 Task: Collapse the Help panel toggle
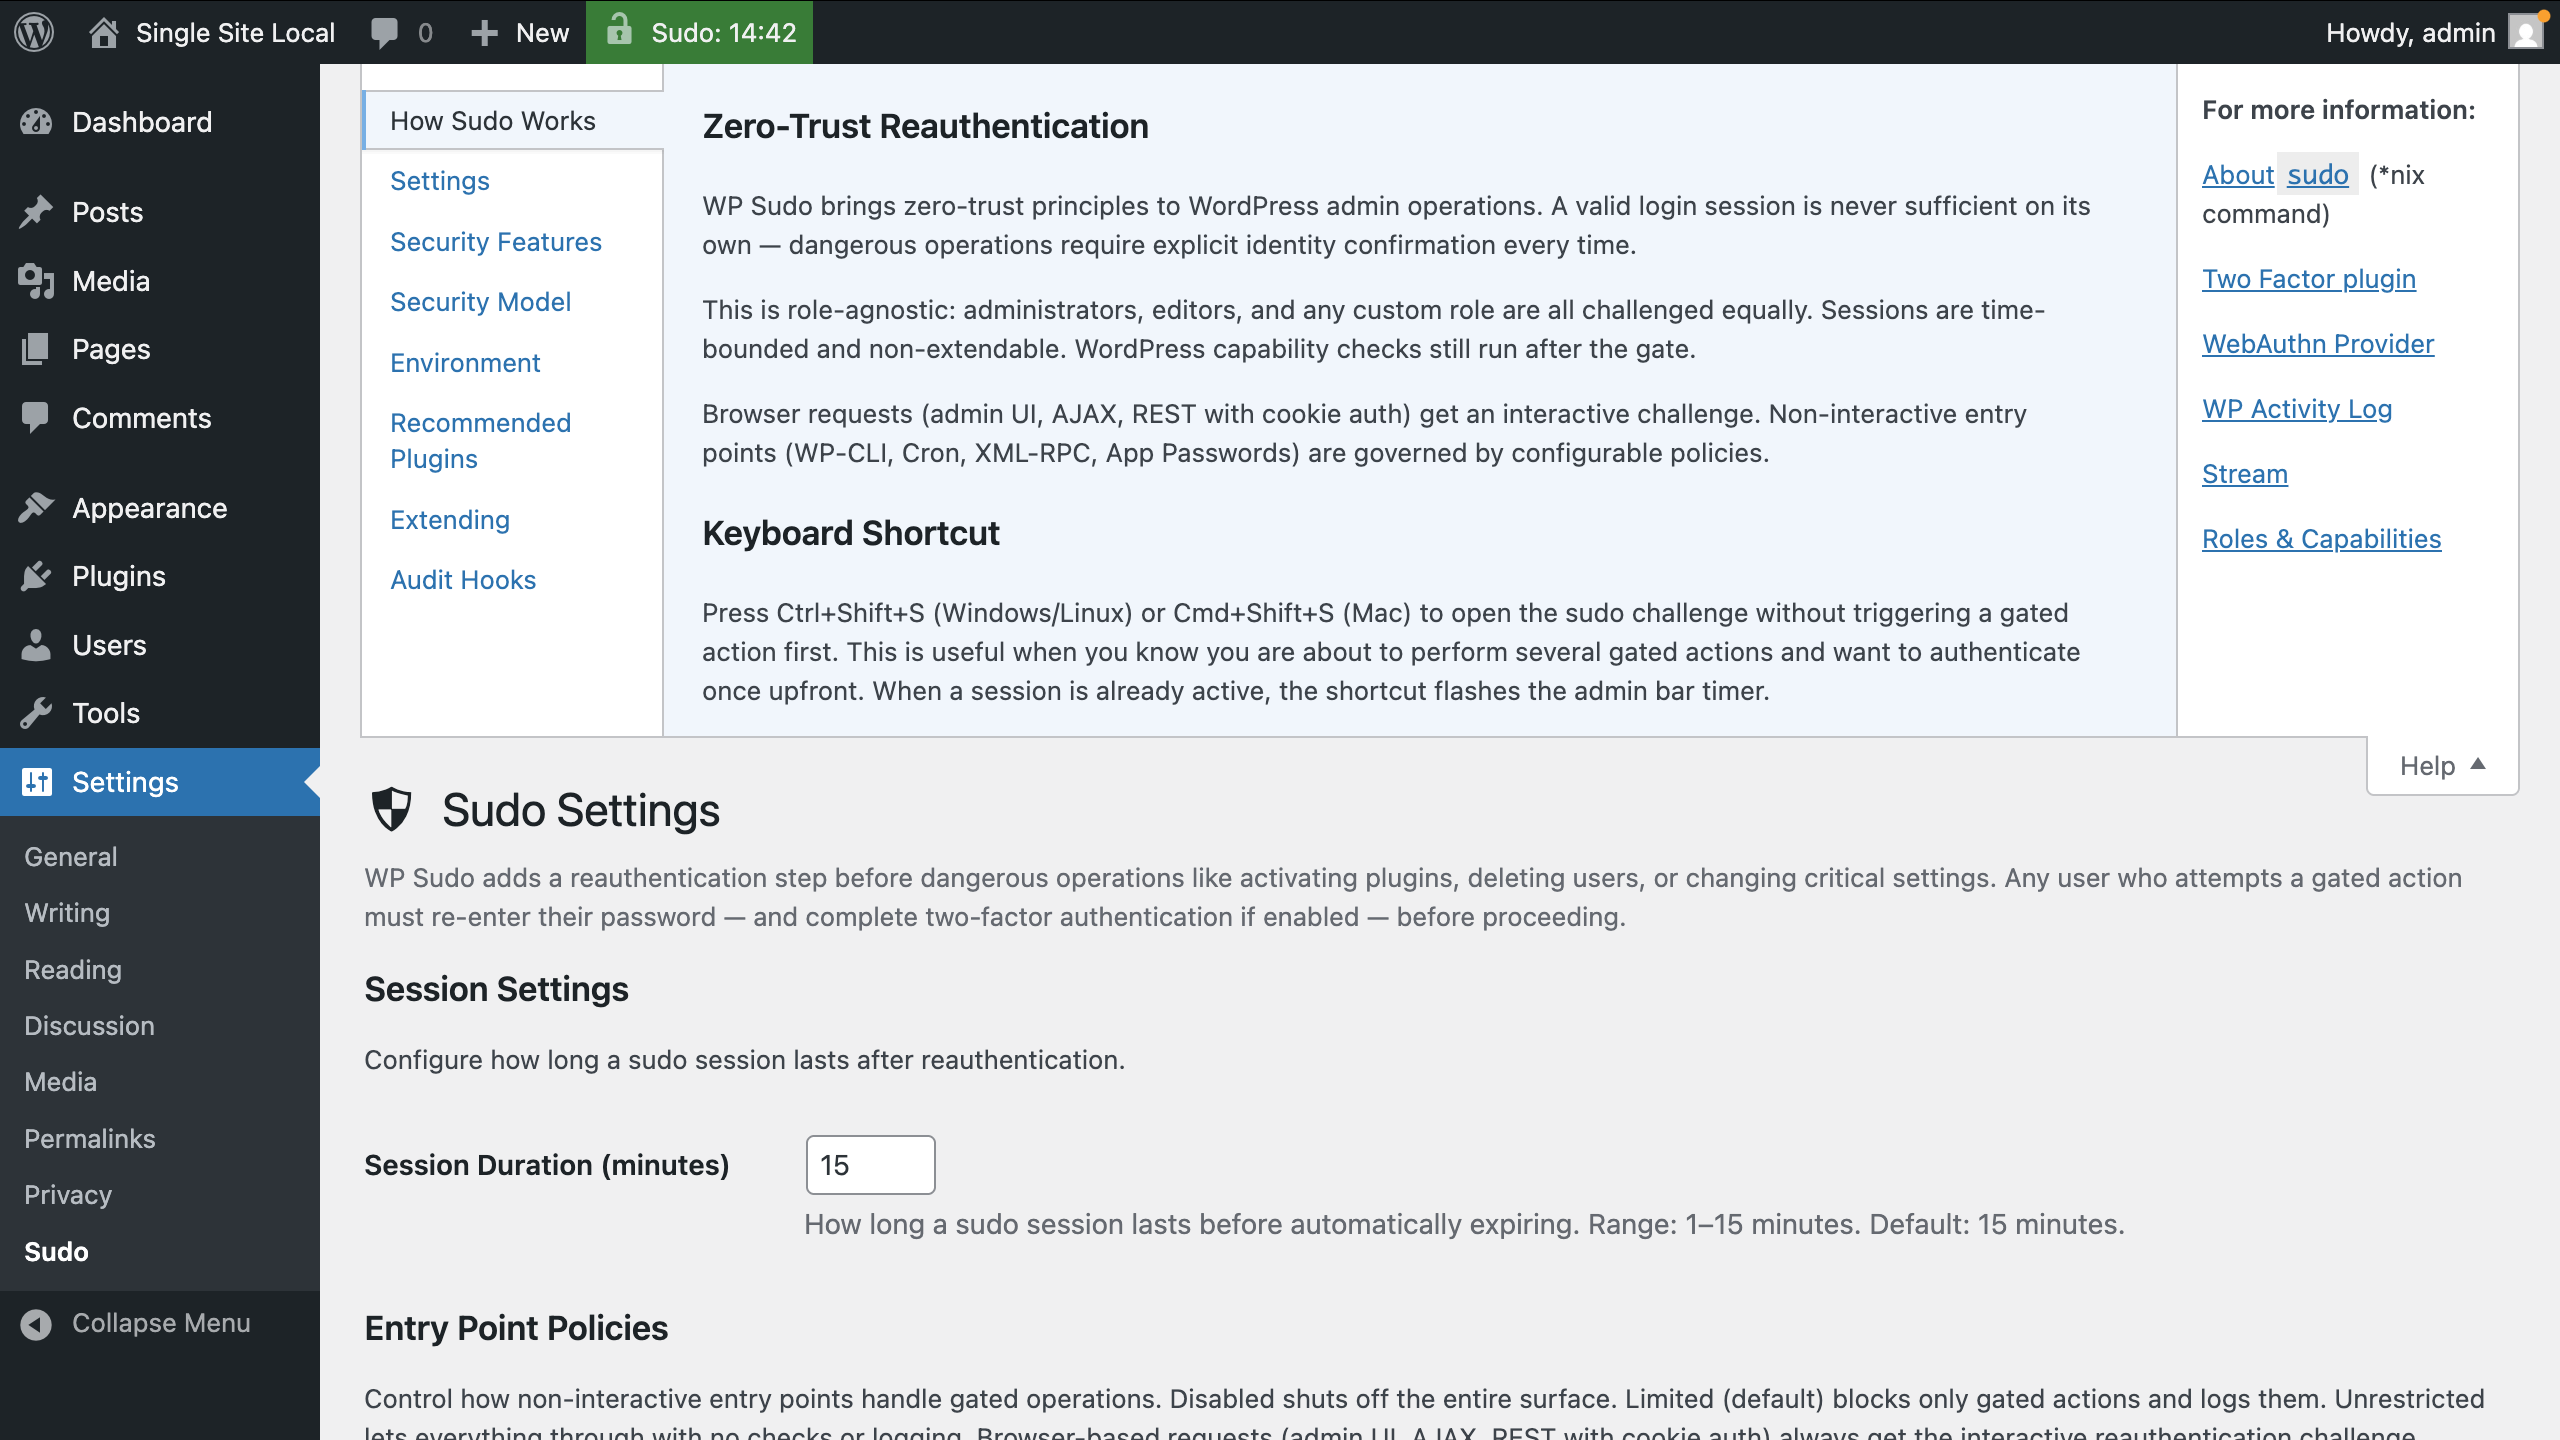pyautogui.click(x=2442, y=766)
